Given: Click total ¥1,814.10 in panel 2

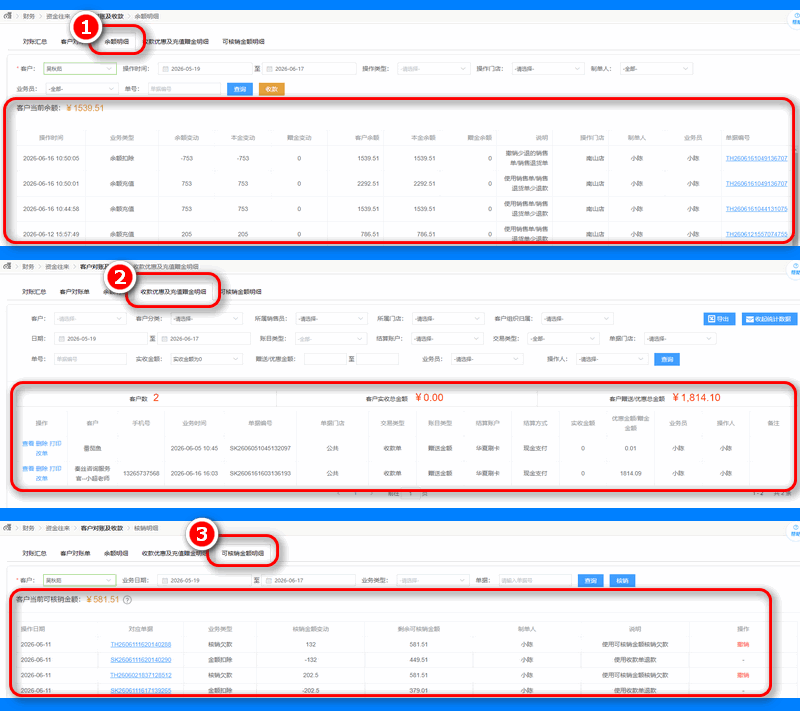Looking at the screenshot, I should click(696, 398).
